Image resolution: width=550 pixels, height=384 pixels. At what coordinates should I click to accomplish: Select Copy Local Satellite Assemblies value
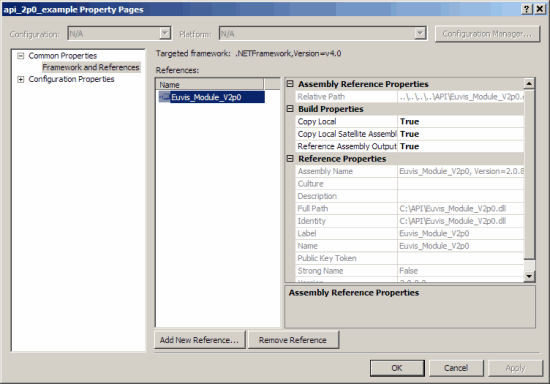click(460, 134)
